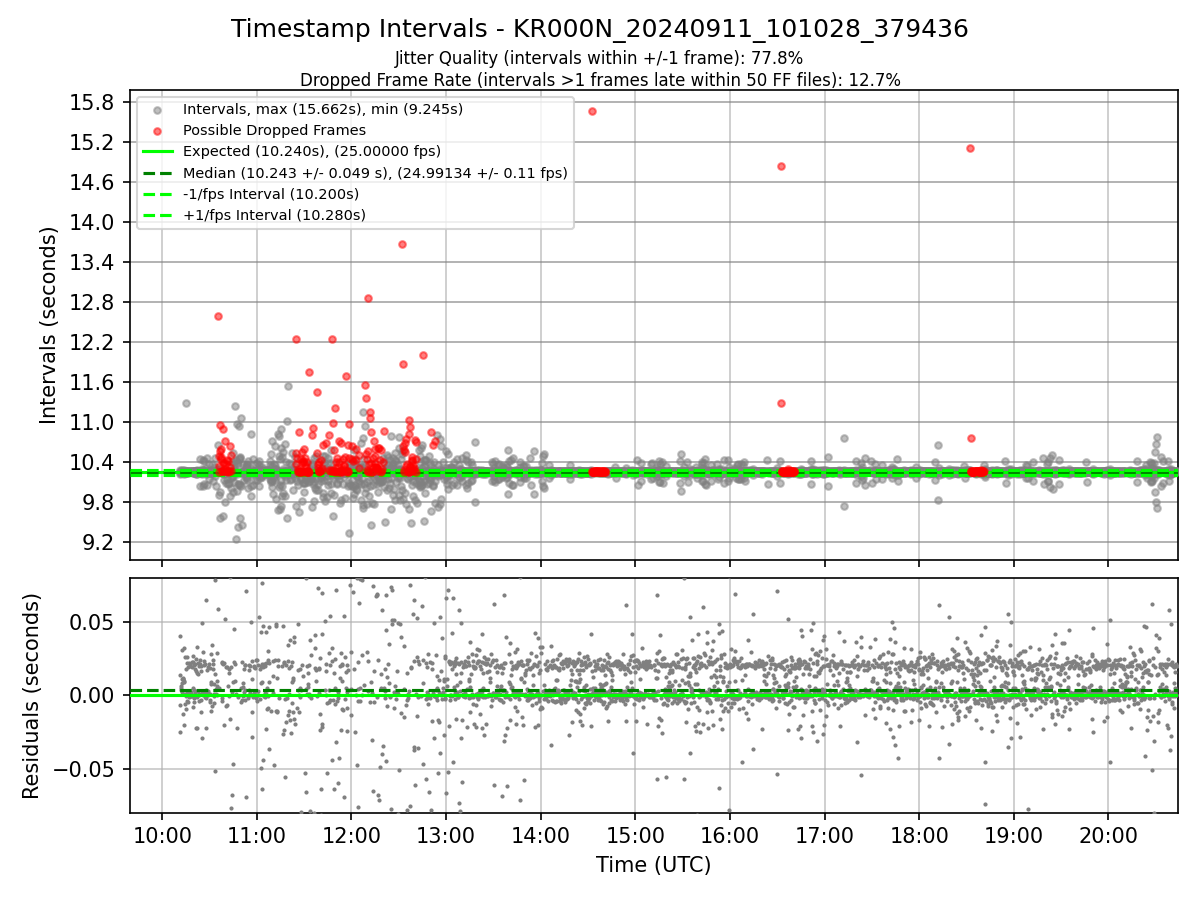Click the x-axis tick label '17:00'
Viewport: 1200px width, 900px height.
[824, 835]
